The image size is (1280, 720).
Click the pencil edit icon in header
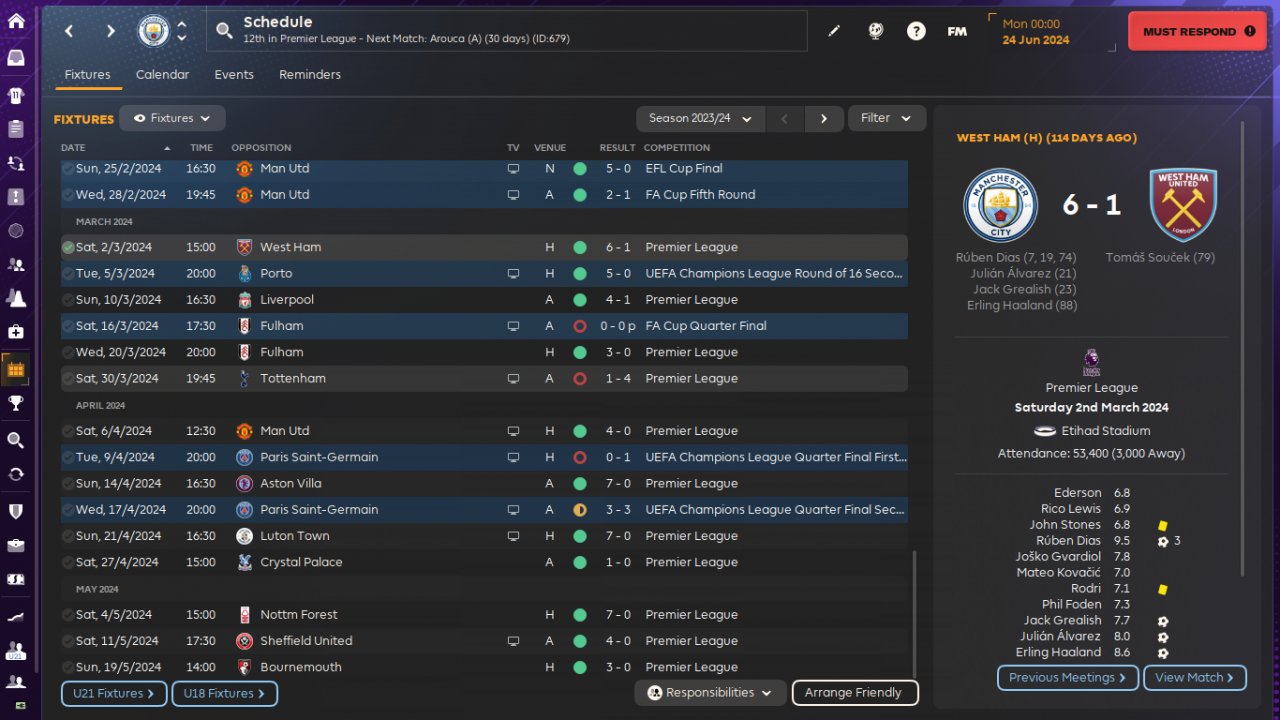pyautogui.click(x=834, y=31)
